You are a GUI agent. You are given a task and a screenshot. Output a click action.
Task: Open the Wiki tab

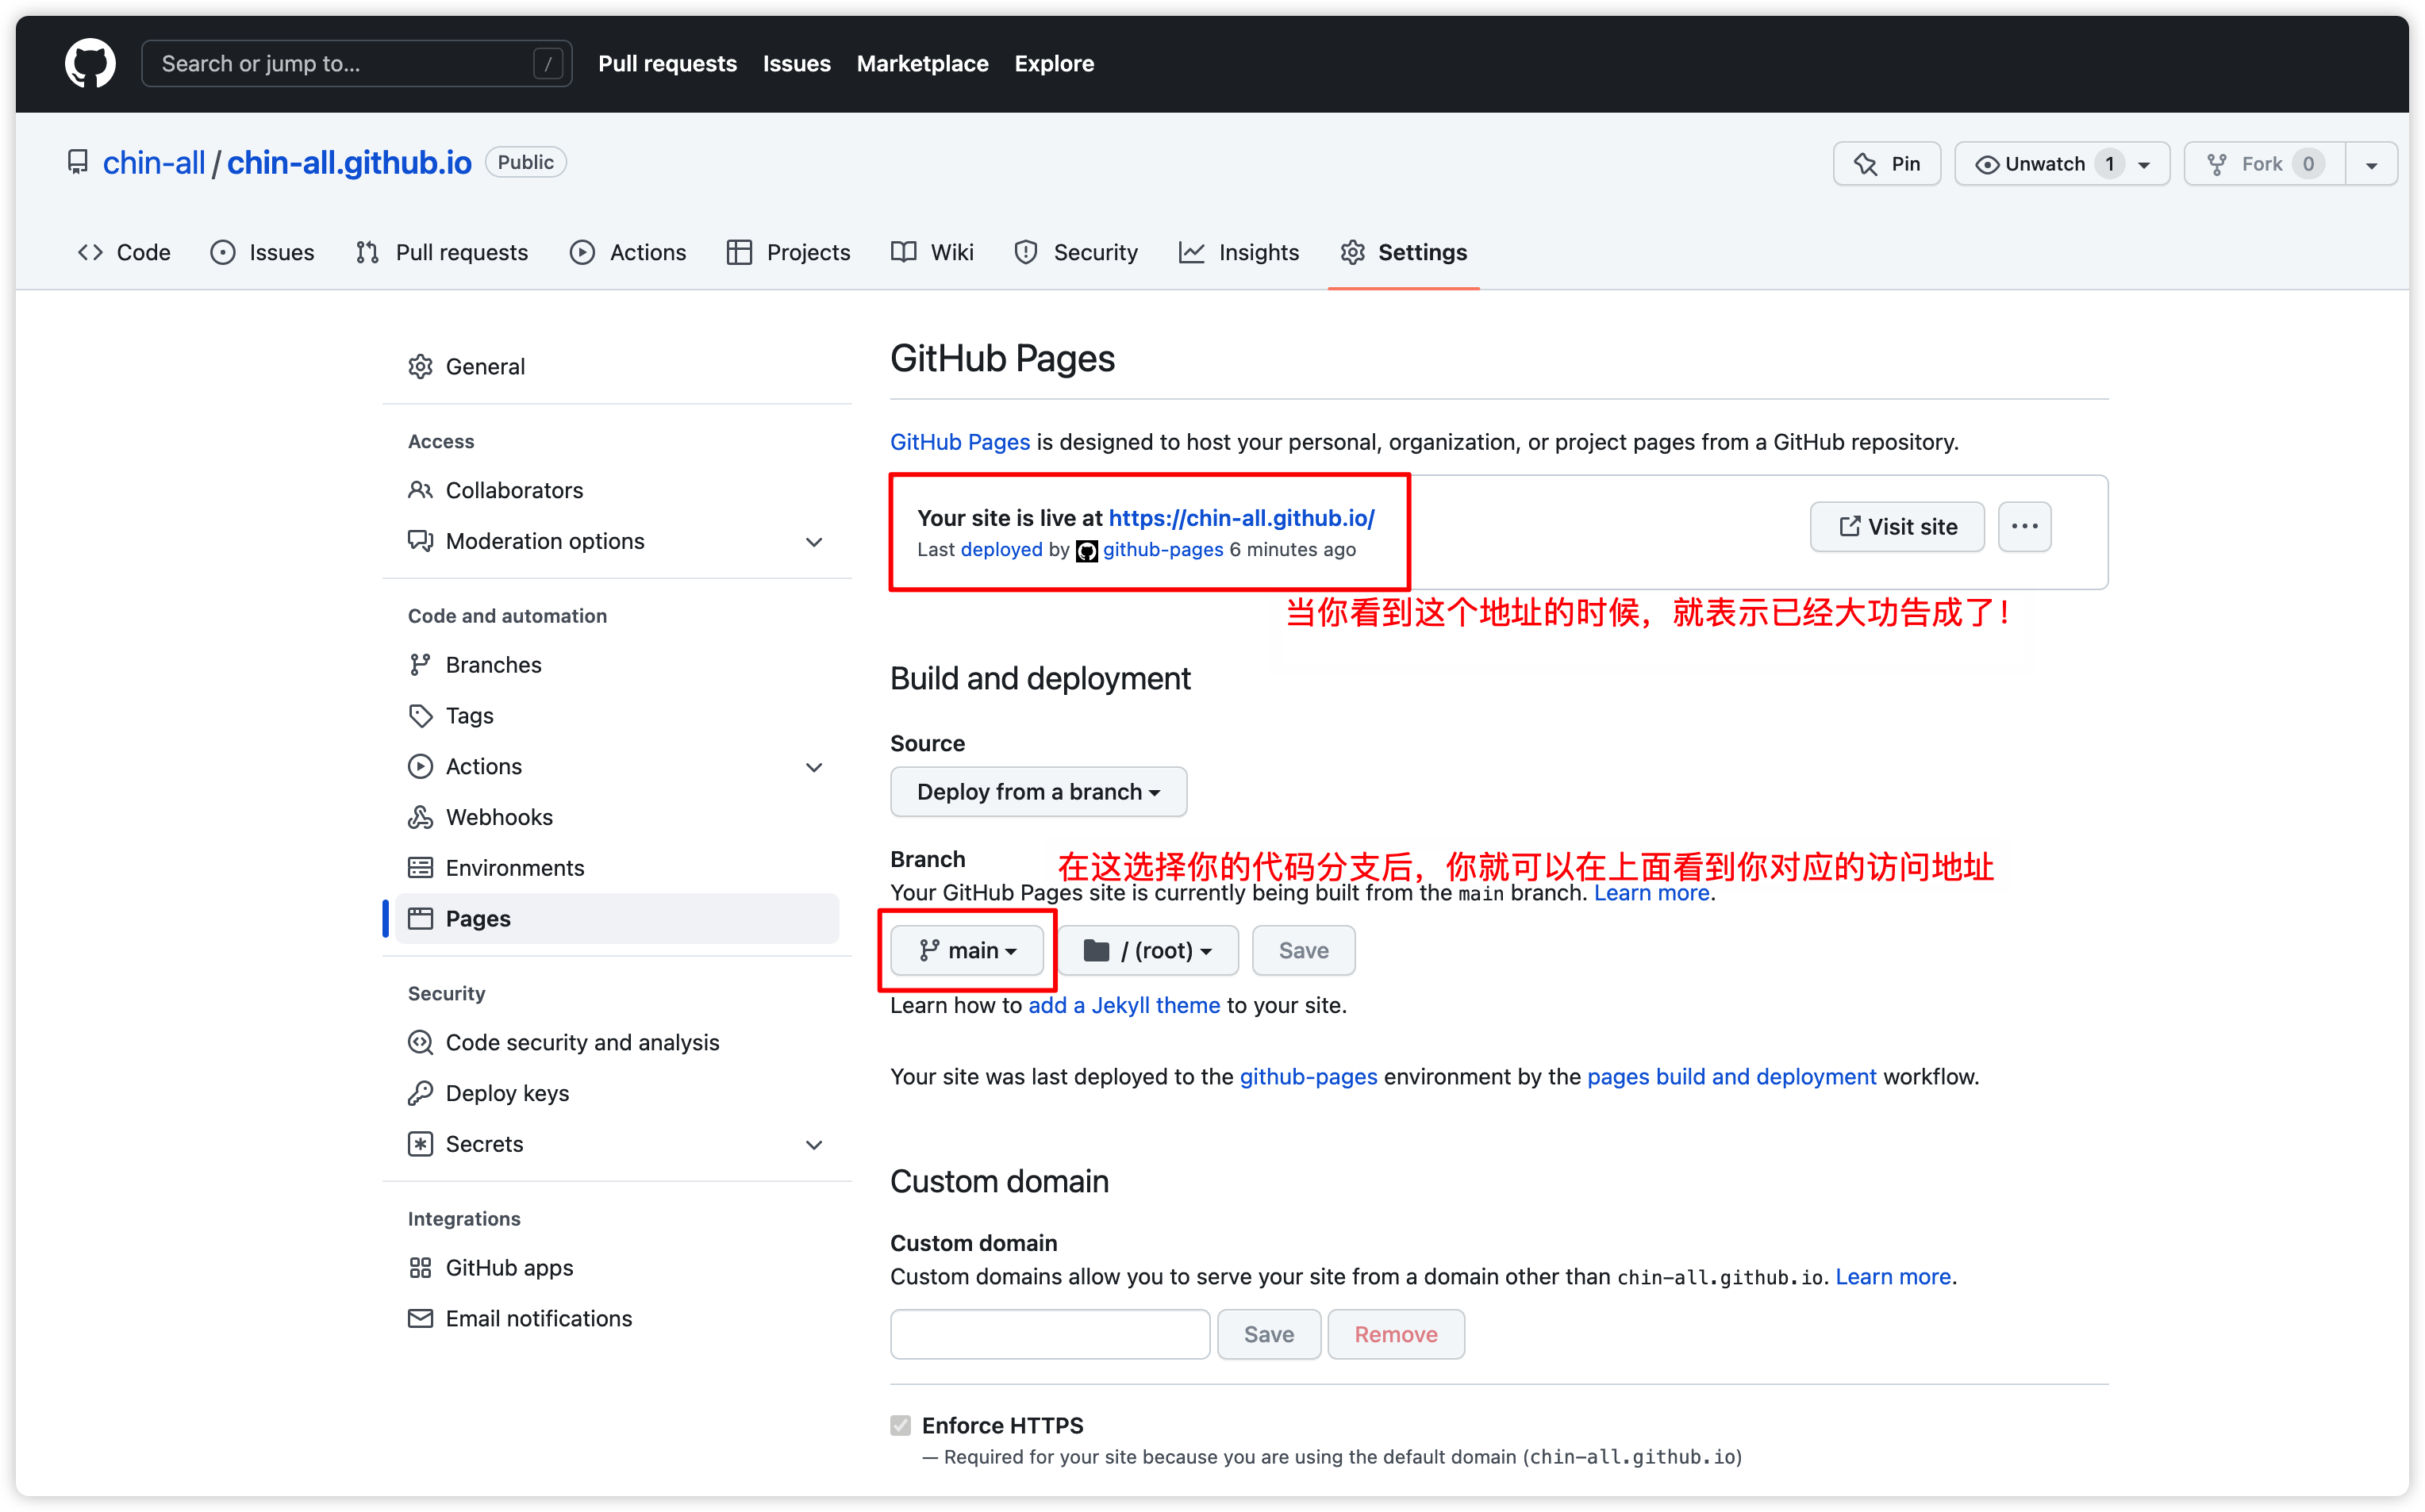[x=932, y=252]
